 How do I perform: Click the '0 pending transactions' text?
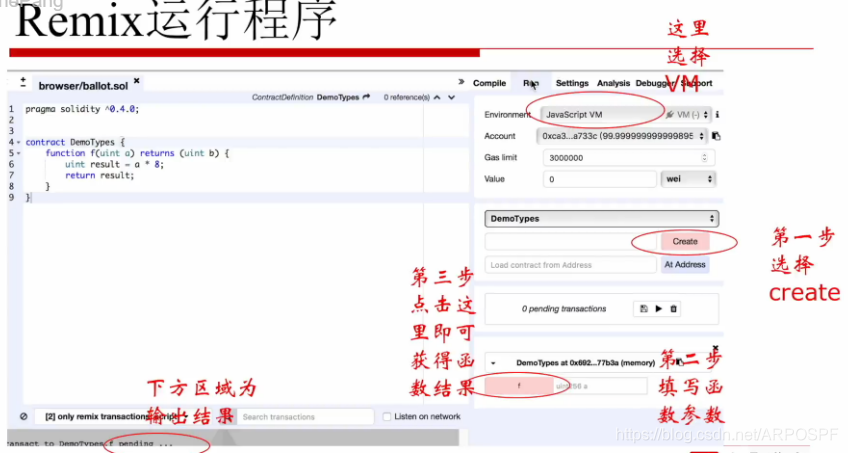click(x=564, y=309)
